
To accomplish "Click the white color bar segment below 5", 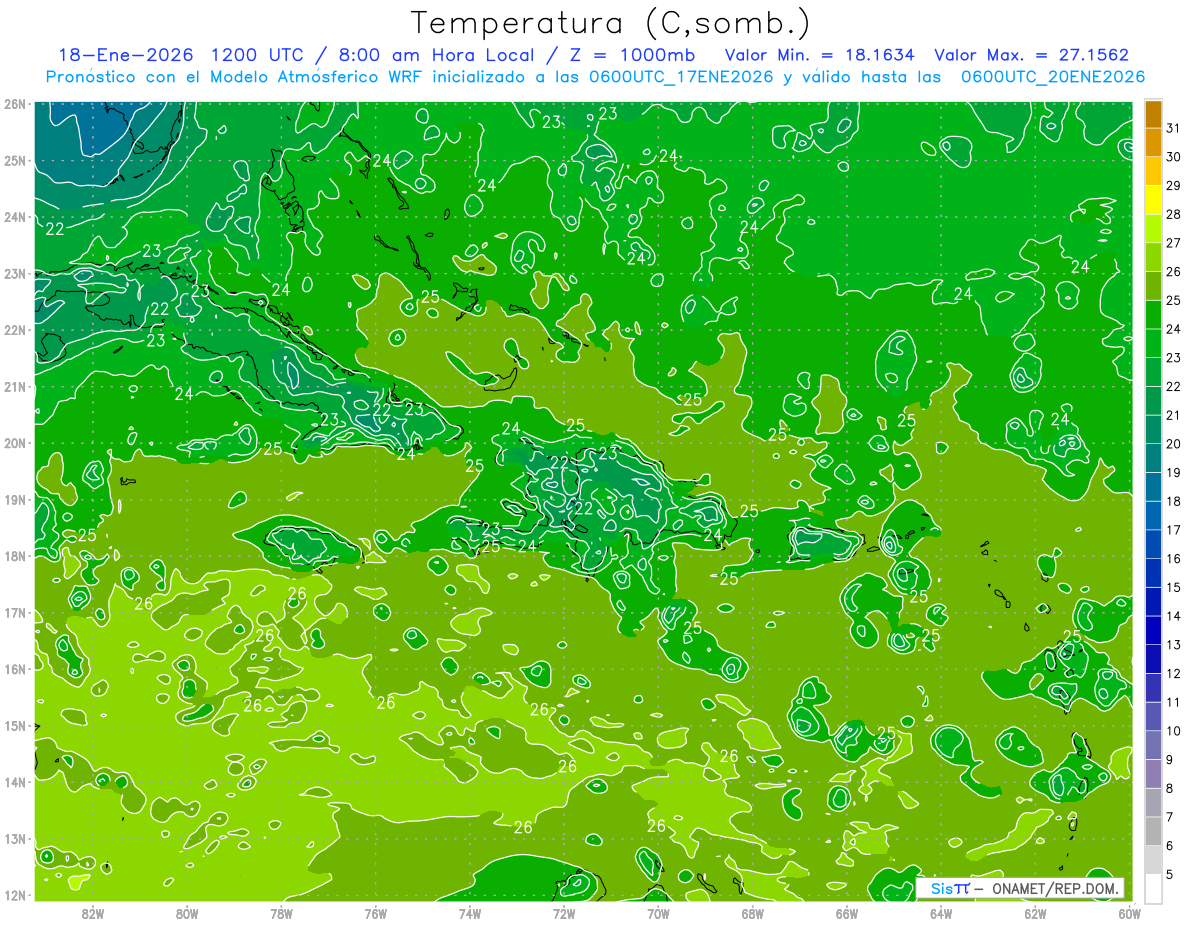I will (1153, 888).
